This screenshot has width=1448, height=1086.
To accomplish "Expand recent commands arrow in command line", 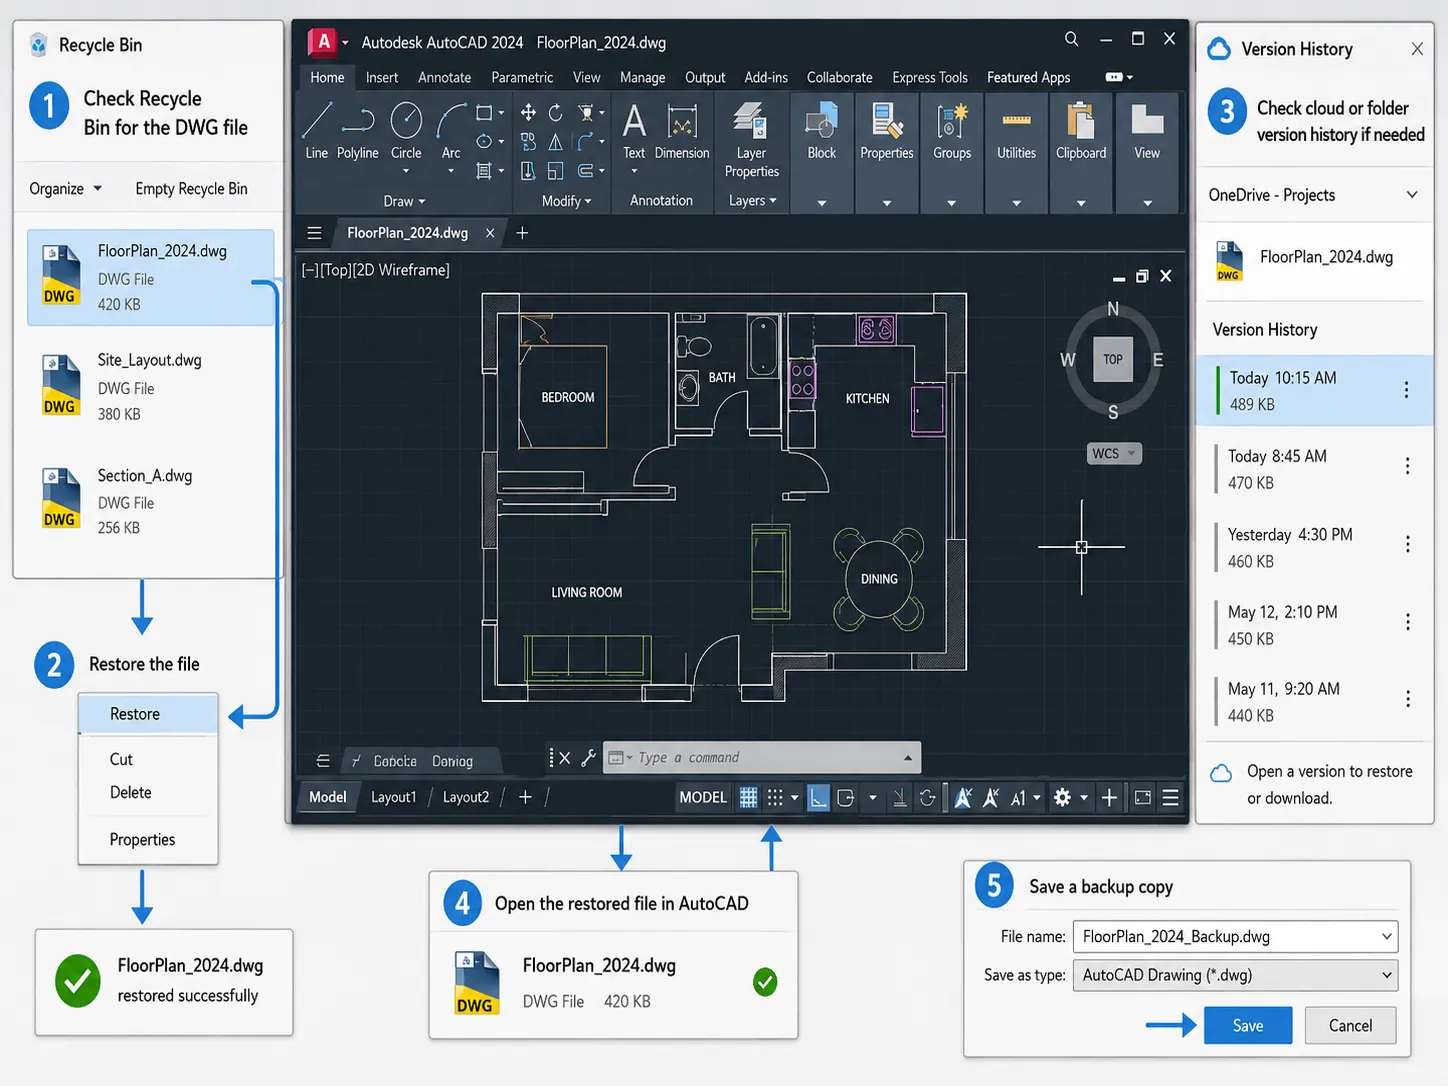I will 907,758.
